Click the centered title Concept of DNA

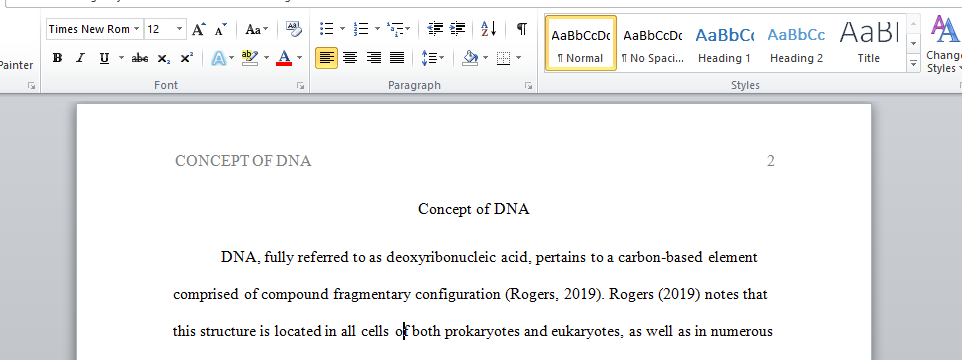point(474,209)
